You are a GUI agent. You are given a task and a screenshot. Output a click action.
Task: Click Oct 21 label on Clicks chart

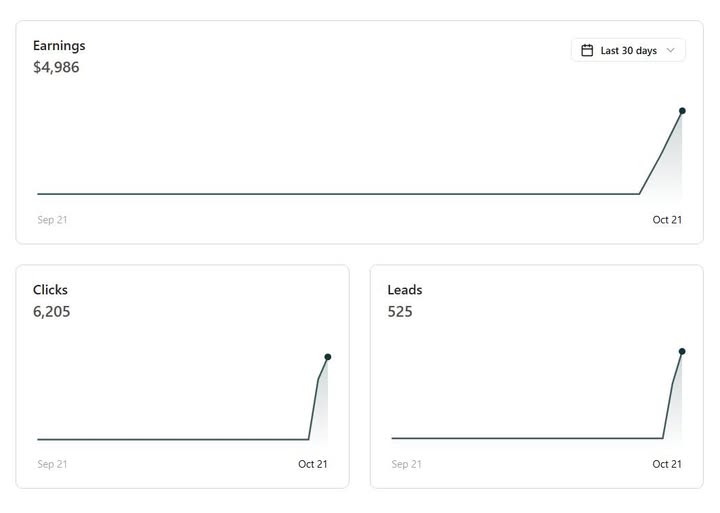tap(313, 464)
